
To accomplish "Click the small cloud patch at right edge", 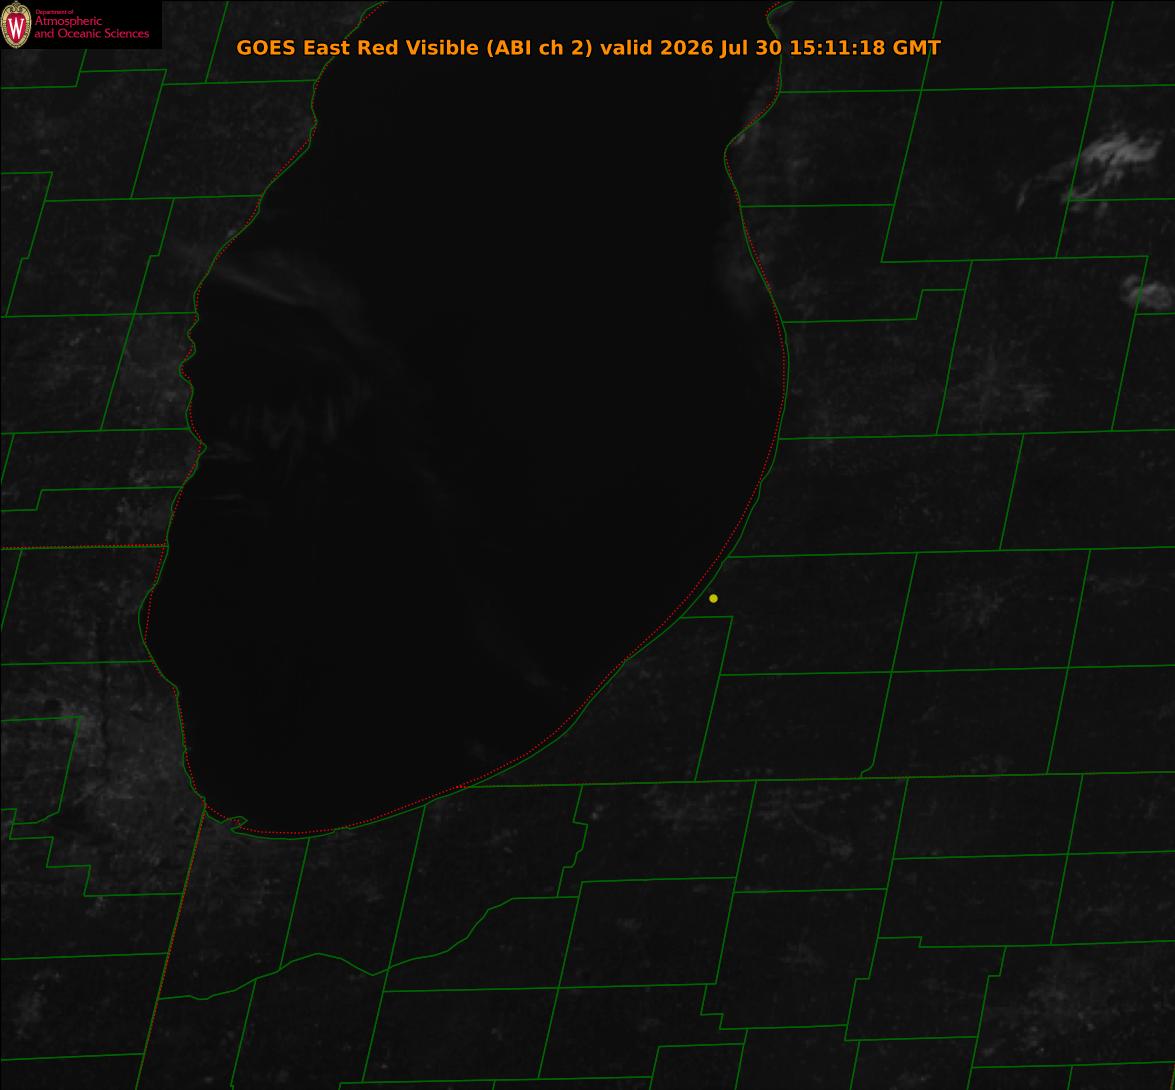I will click(x=1147, y=292).
